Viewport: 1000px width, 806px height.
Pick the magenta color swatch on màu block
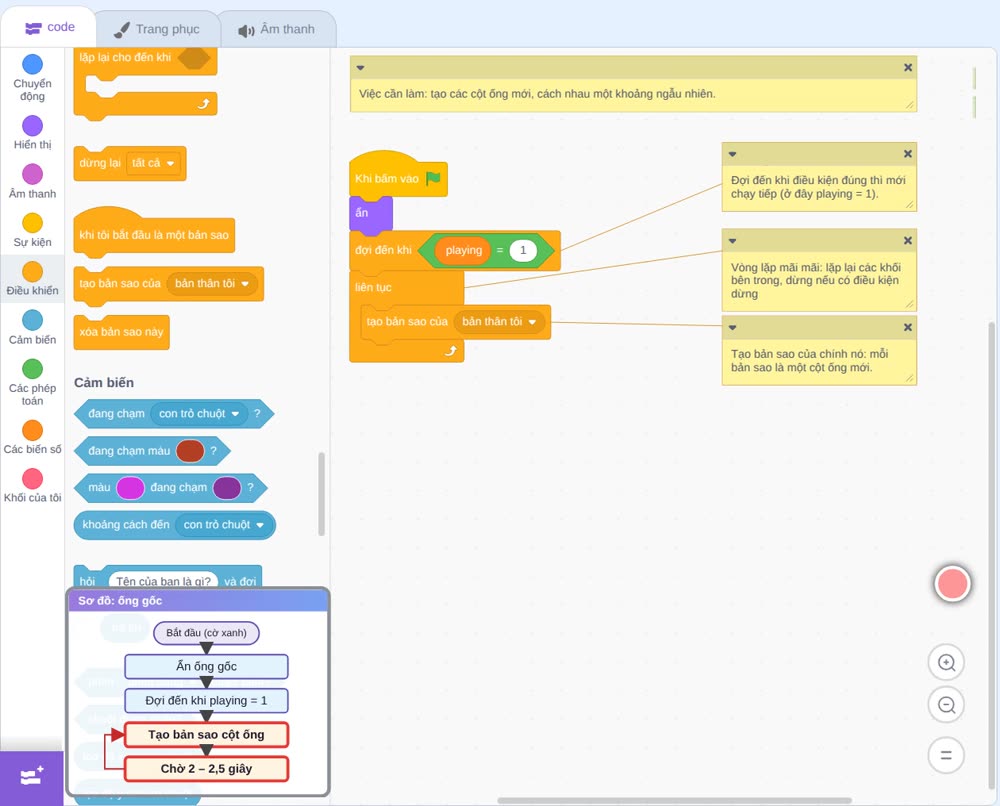pos(130,488)
